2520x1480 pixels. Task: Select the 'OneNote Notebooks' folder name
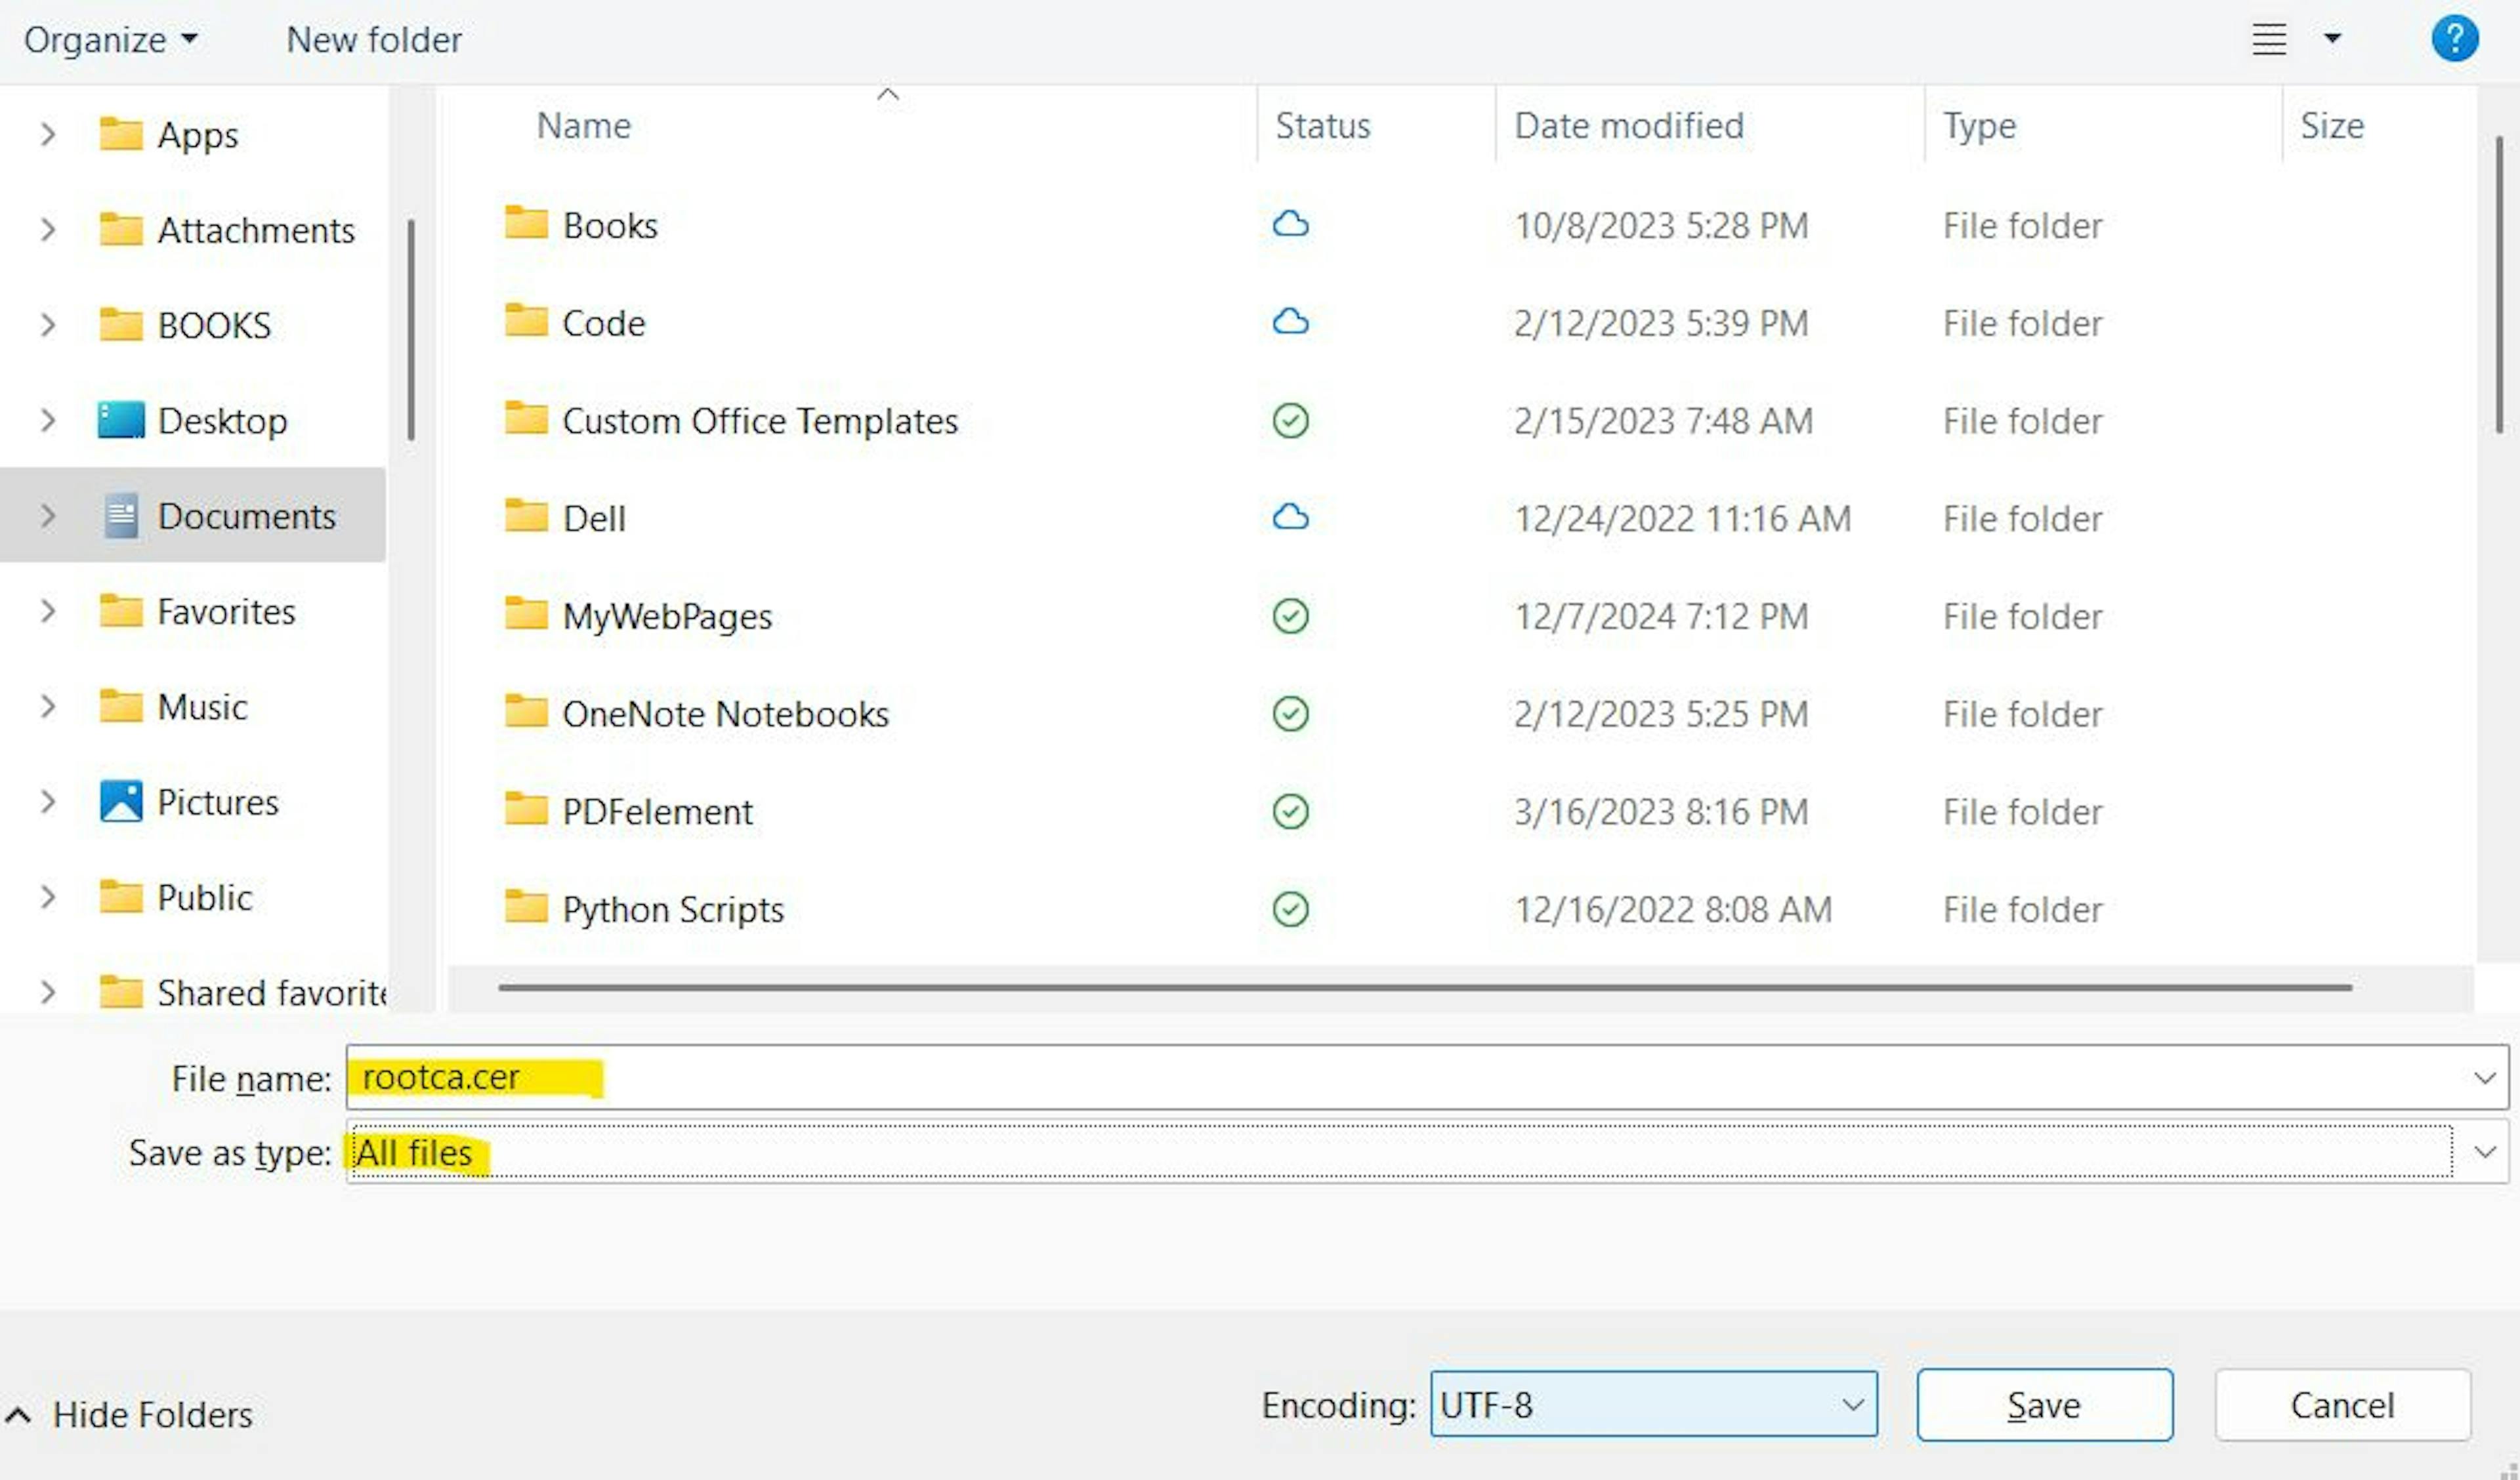(x=725, y=714)
